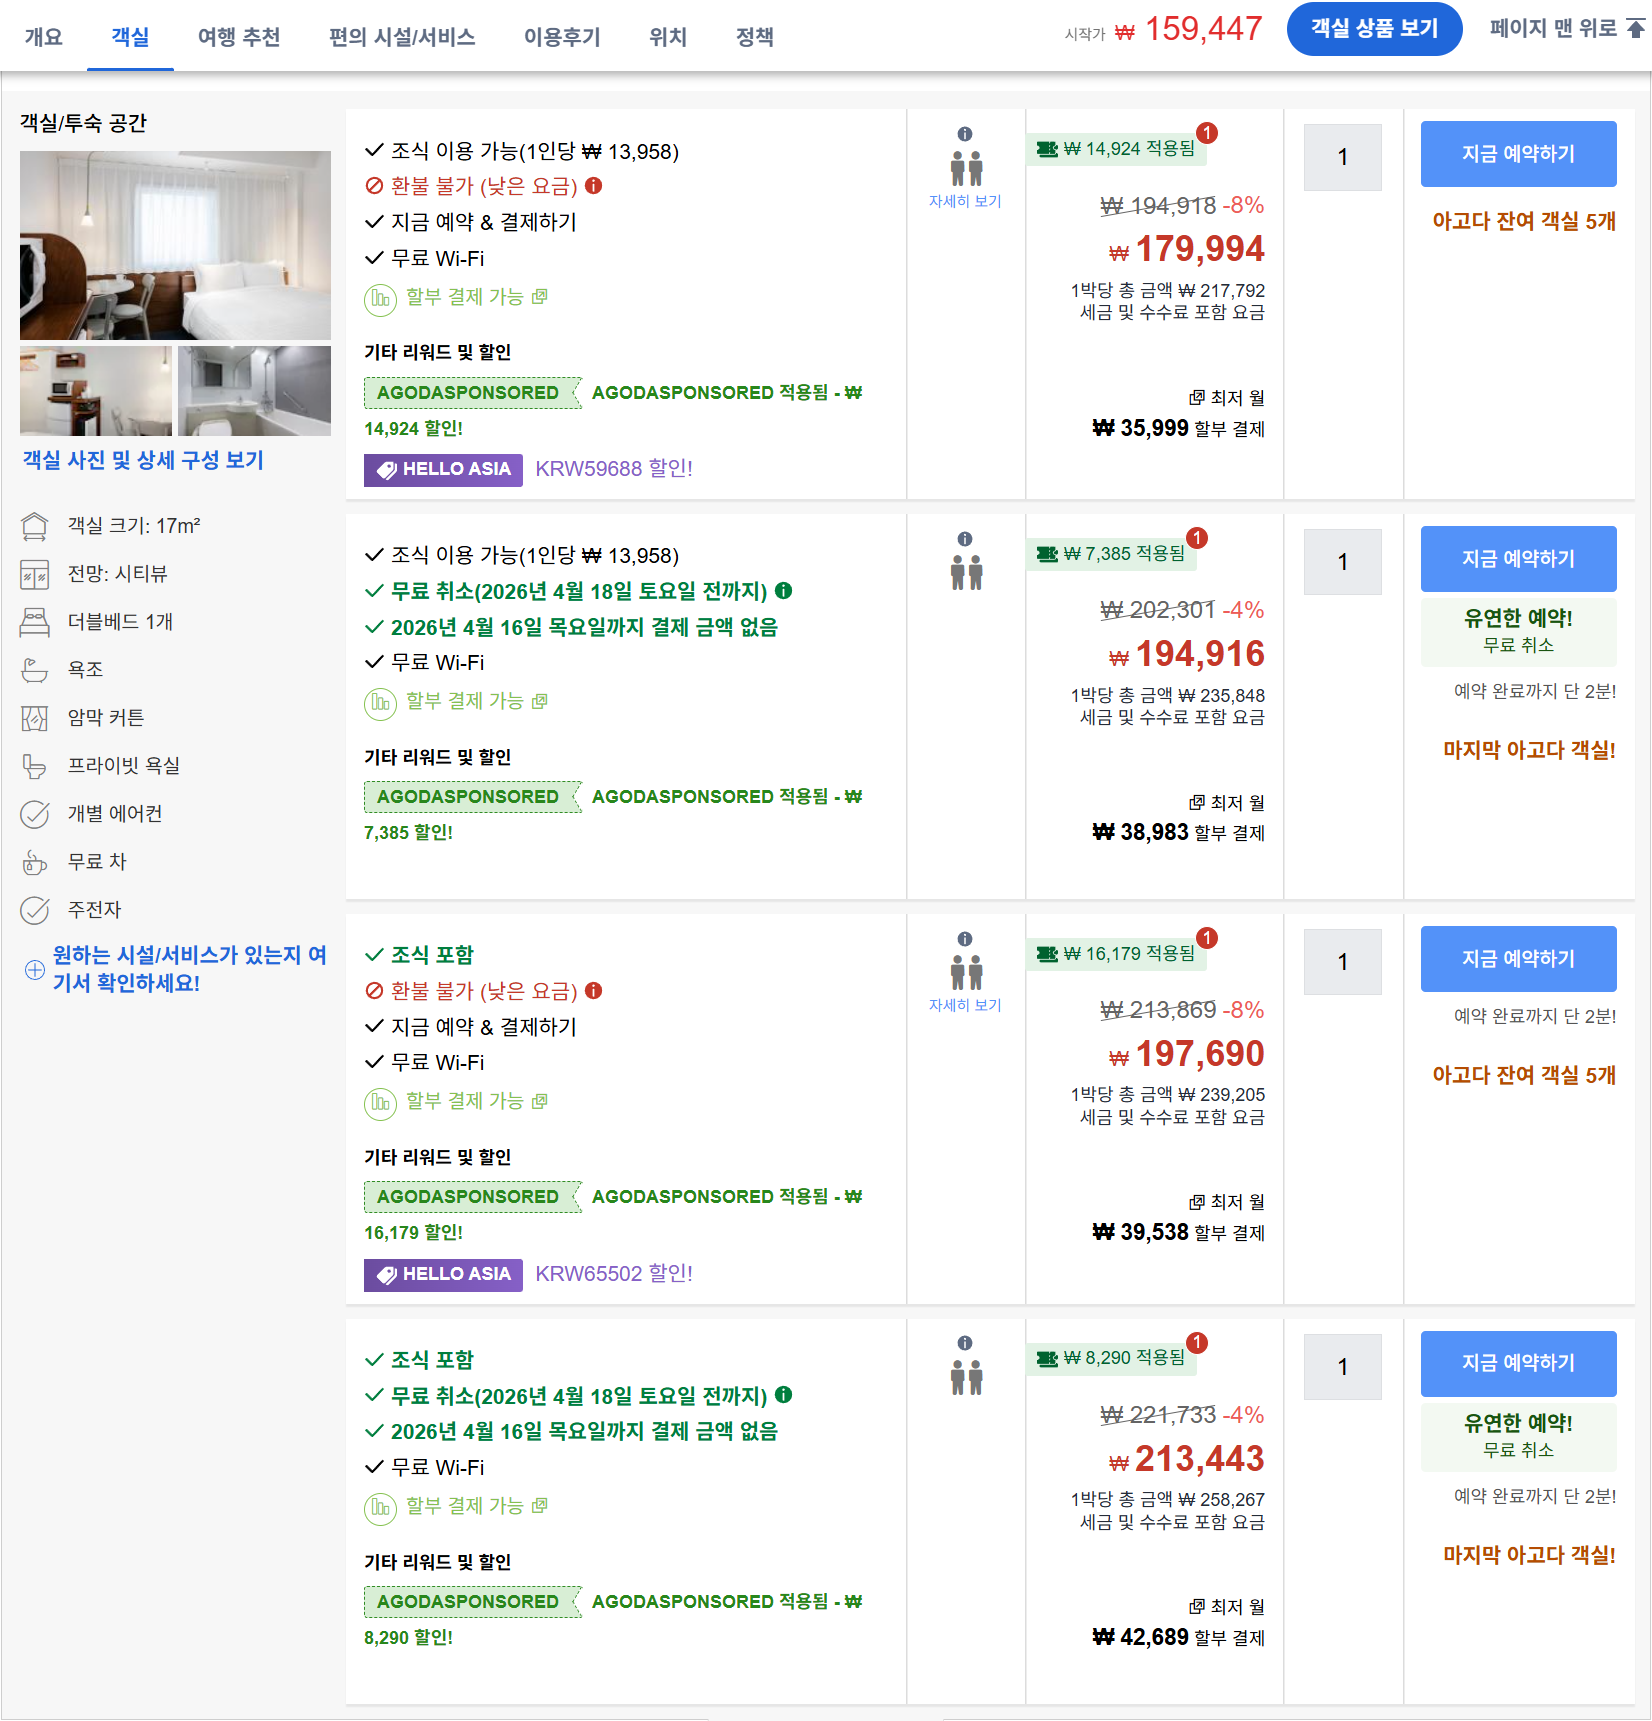Click the plus icon beside 원하는 시설/서비스 link
The width and height of the screenshot is (1652, 1721).
33,969
